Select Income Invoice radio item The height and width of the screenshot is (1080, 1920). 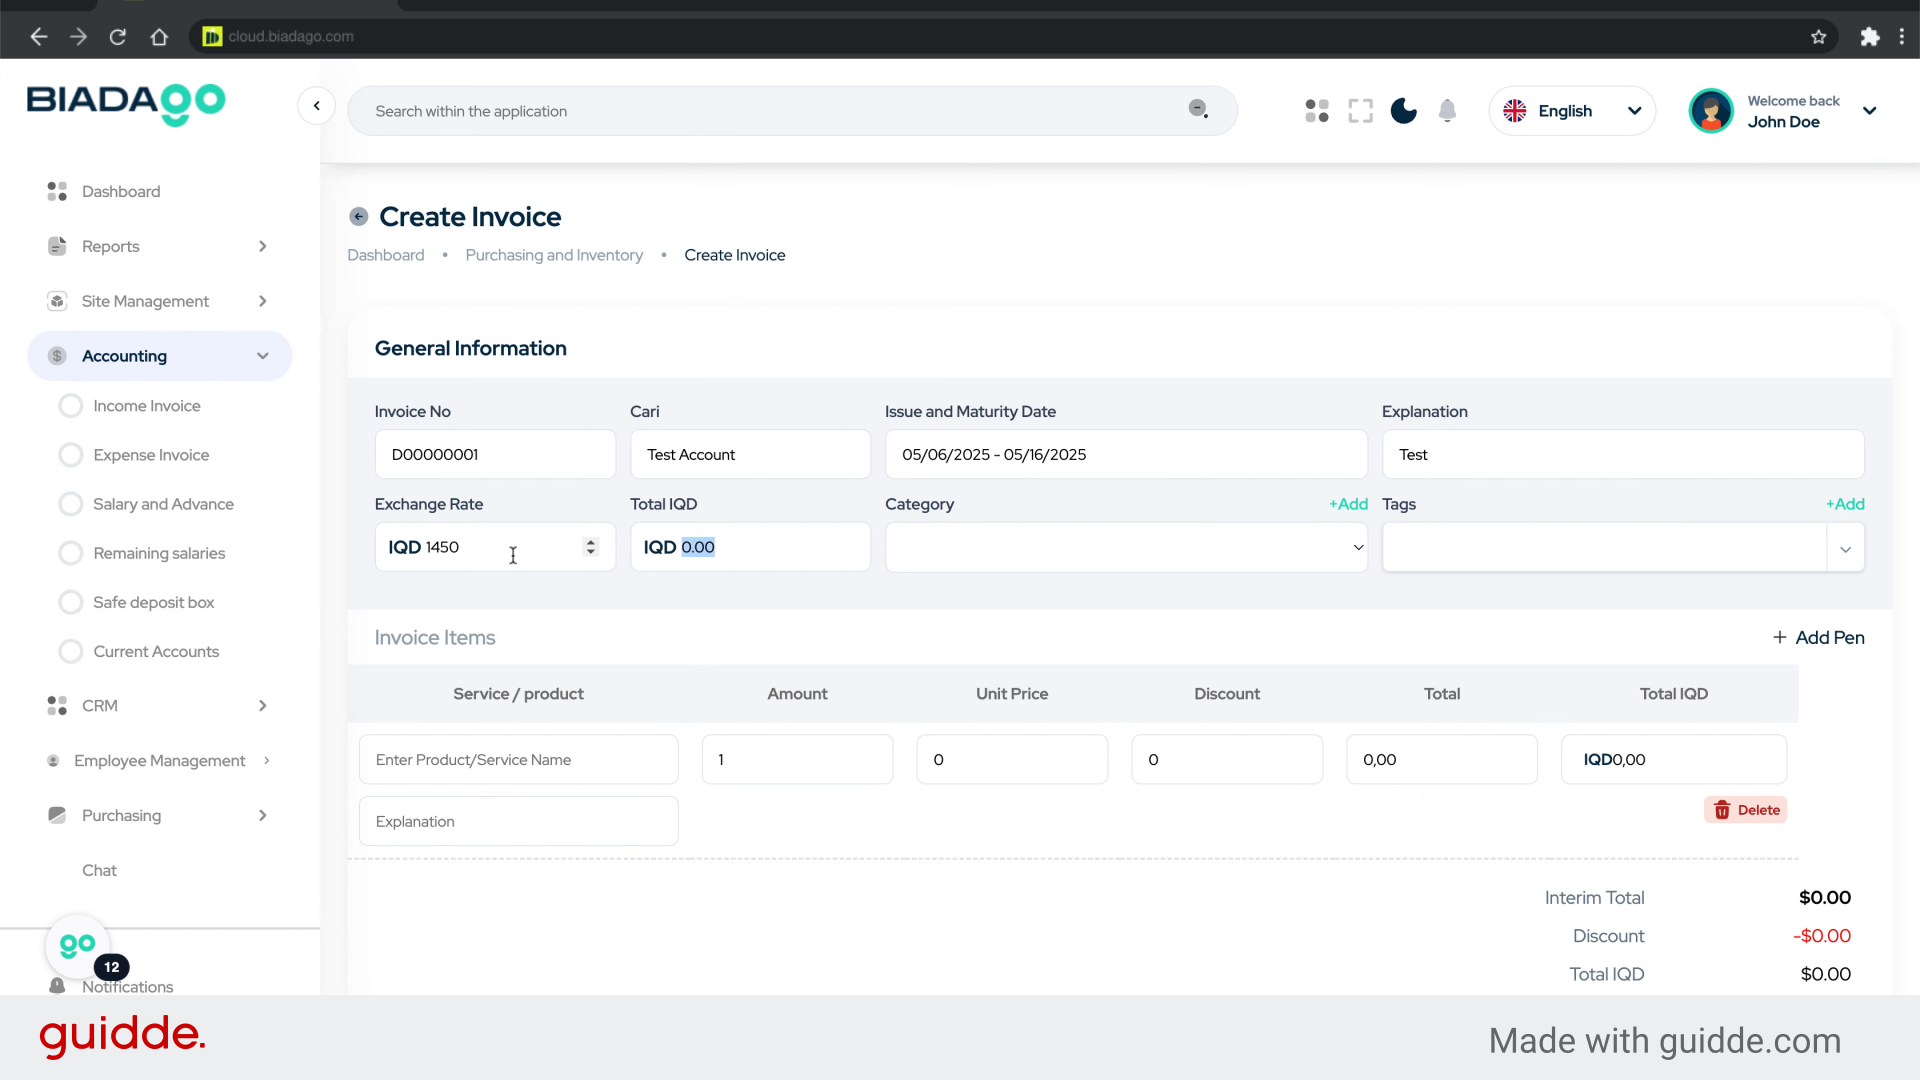click(71, 406)
